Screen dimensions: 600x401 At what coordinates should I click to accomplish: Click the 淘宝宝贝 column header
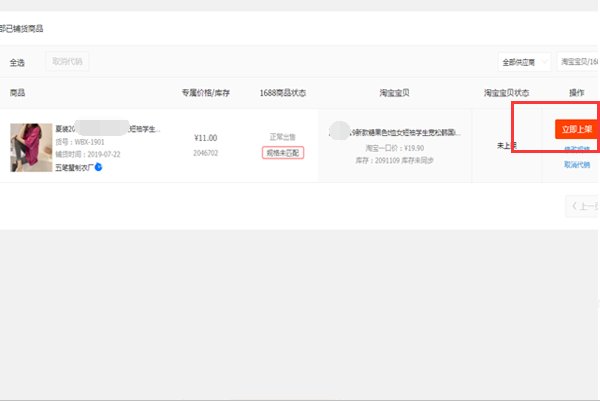(395, 93)
